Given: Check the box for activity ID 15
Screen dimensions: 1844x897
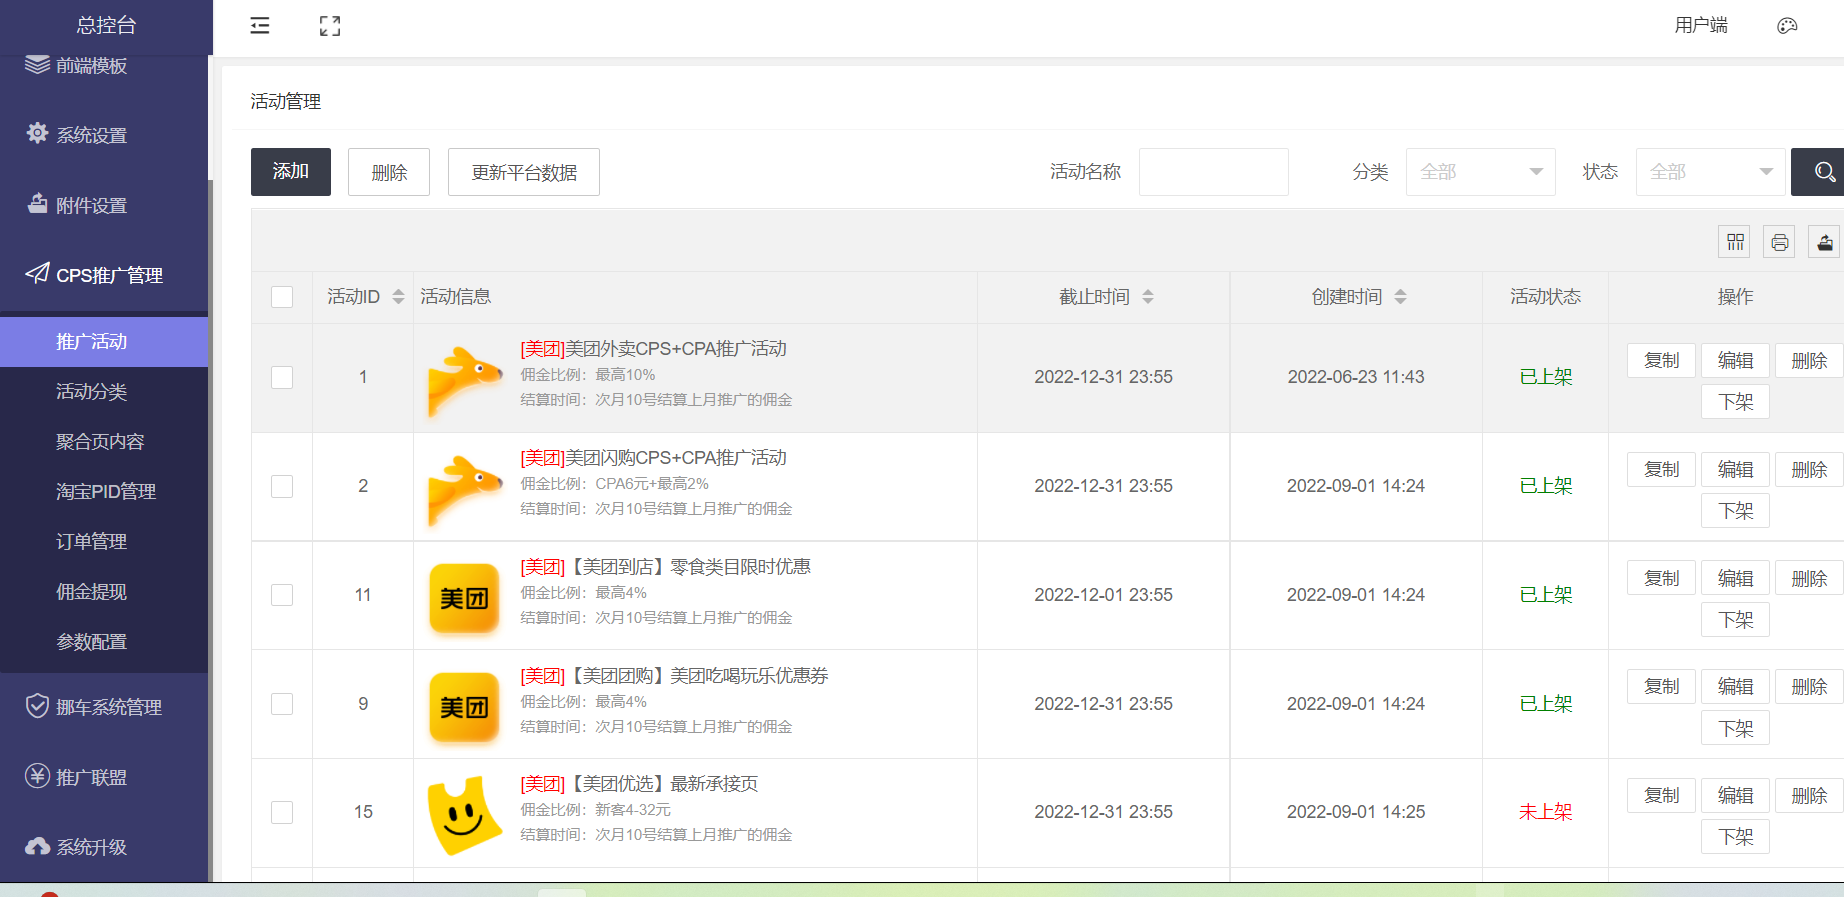Looking at the screenshot, I should 282,812.
